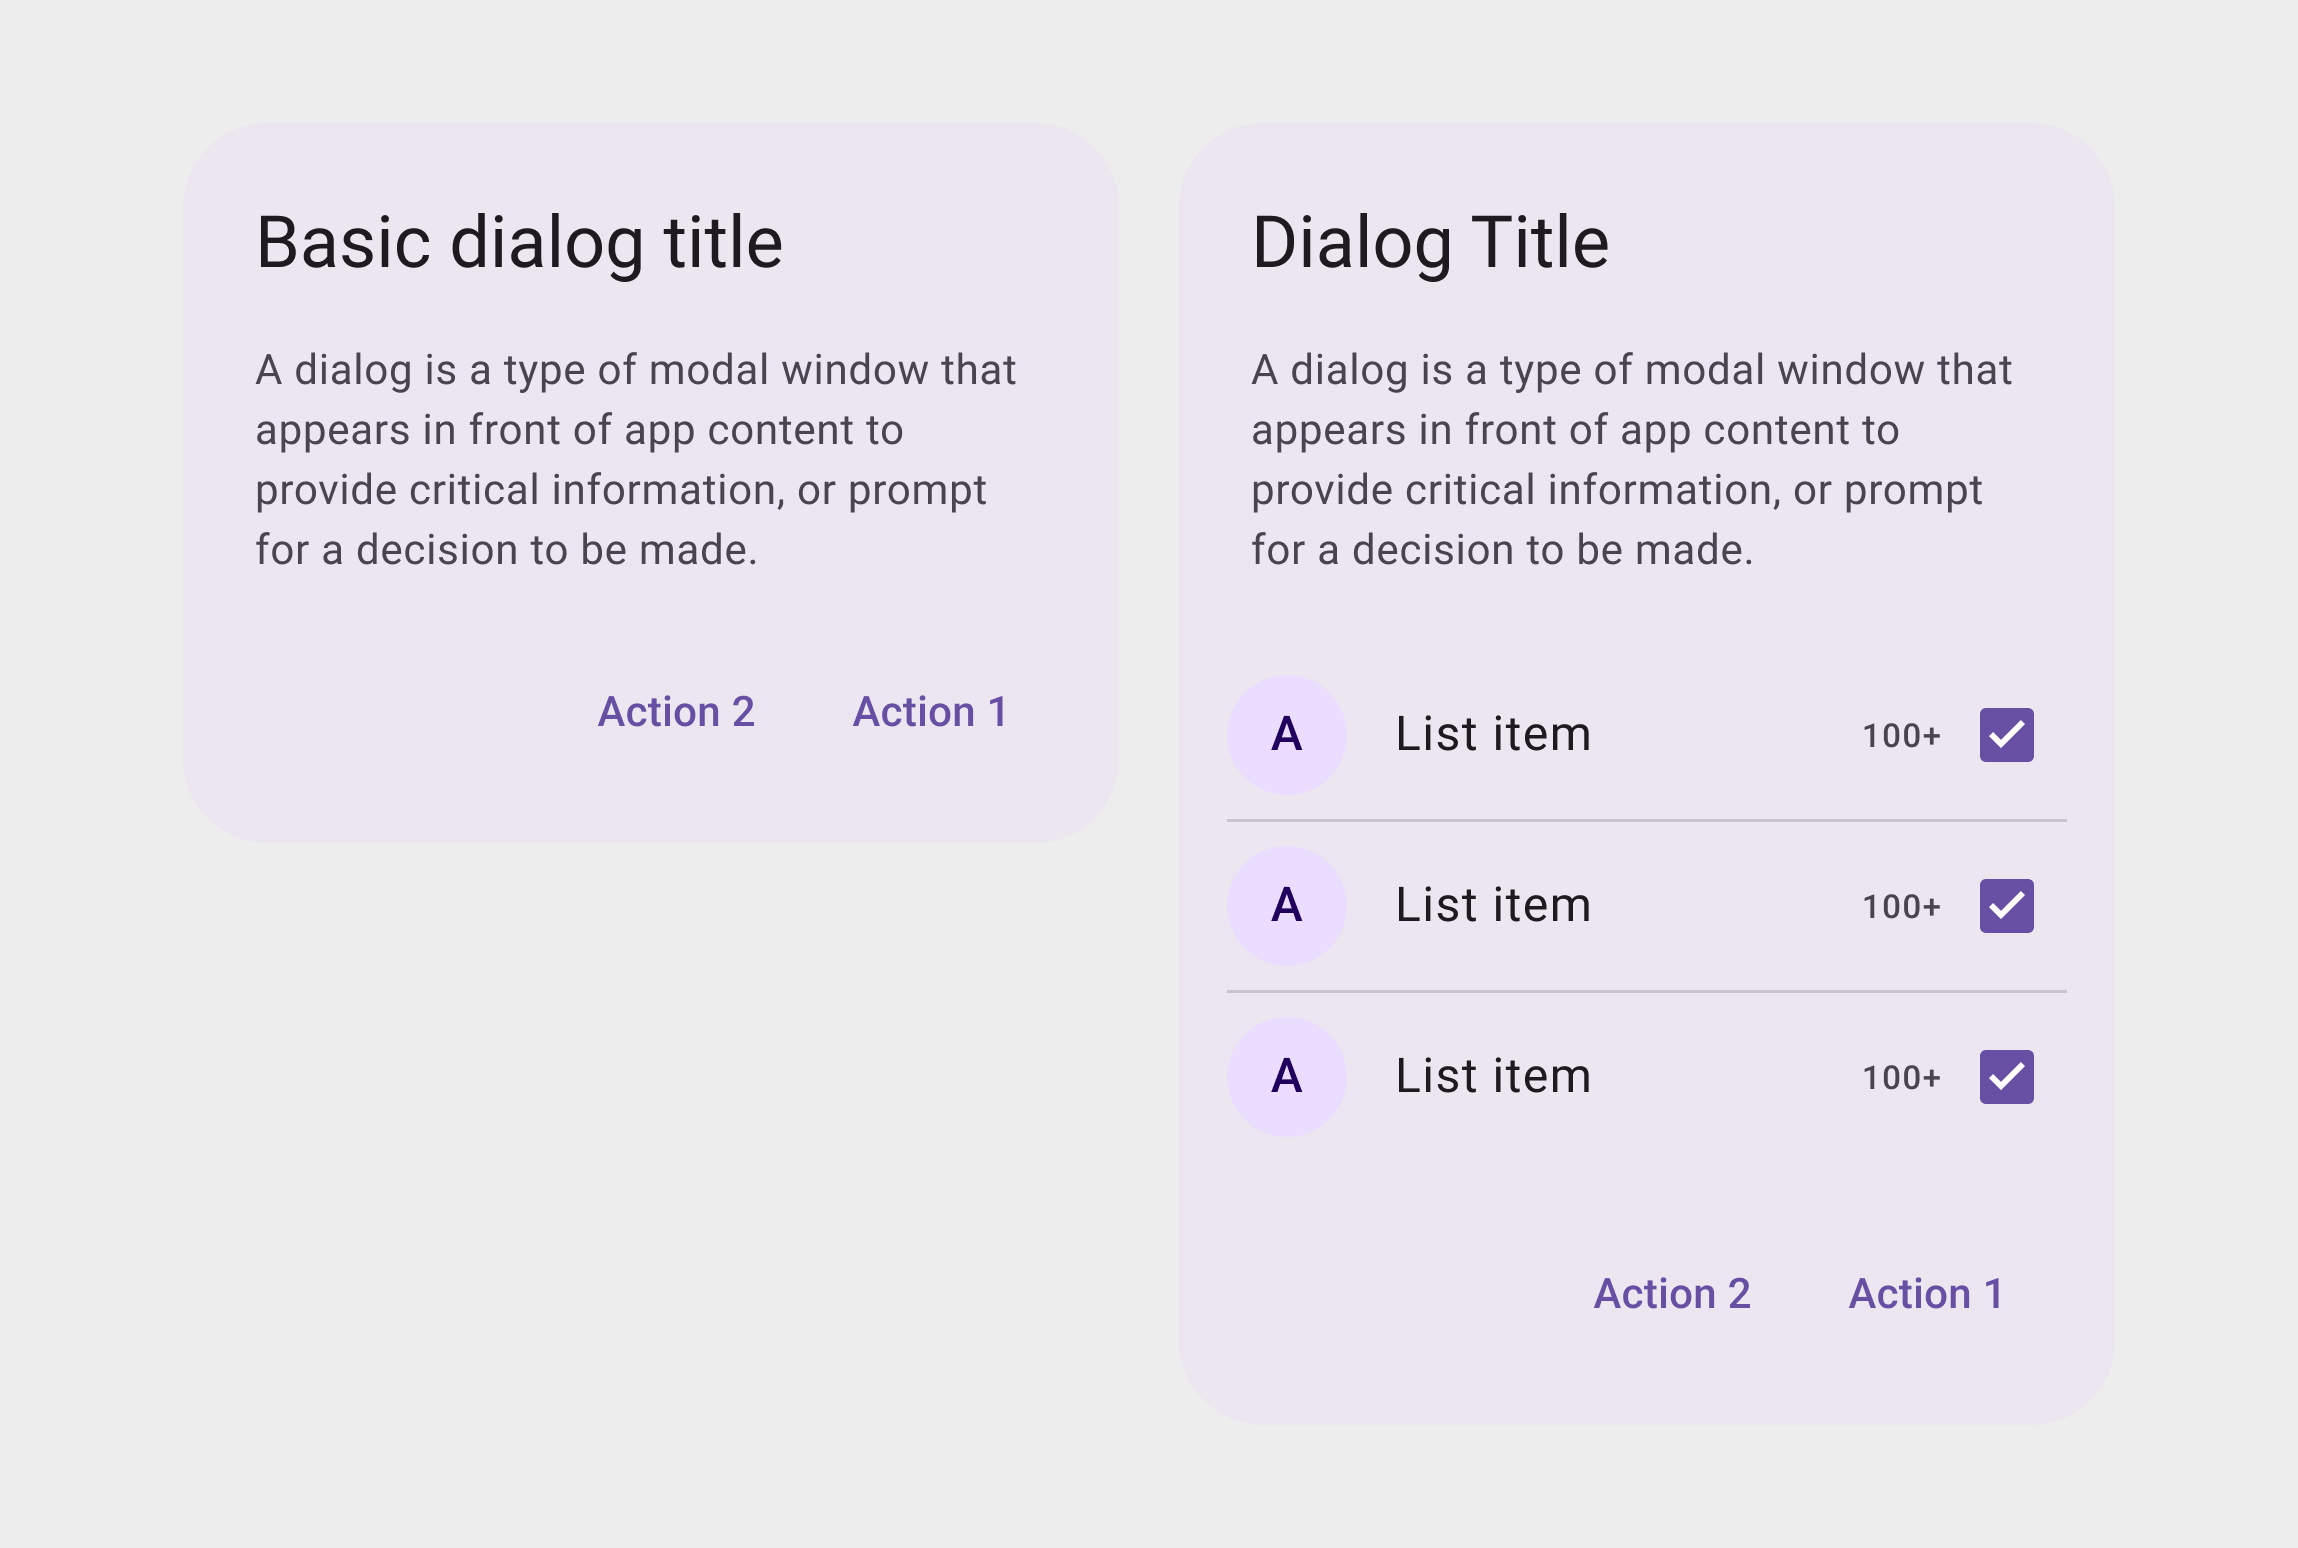Uncheck the third list item checkbox

pyautogui.click(x=2006, y=1077)
